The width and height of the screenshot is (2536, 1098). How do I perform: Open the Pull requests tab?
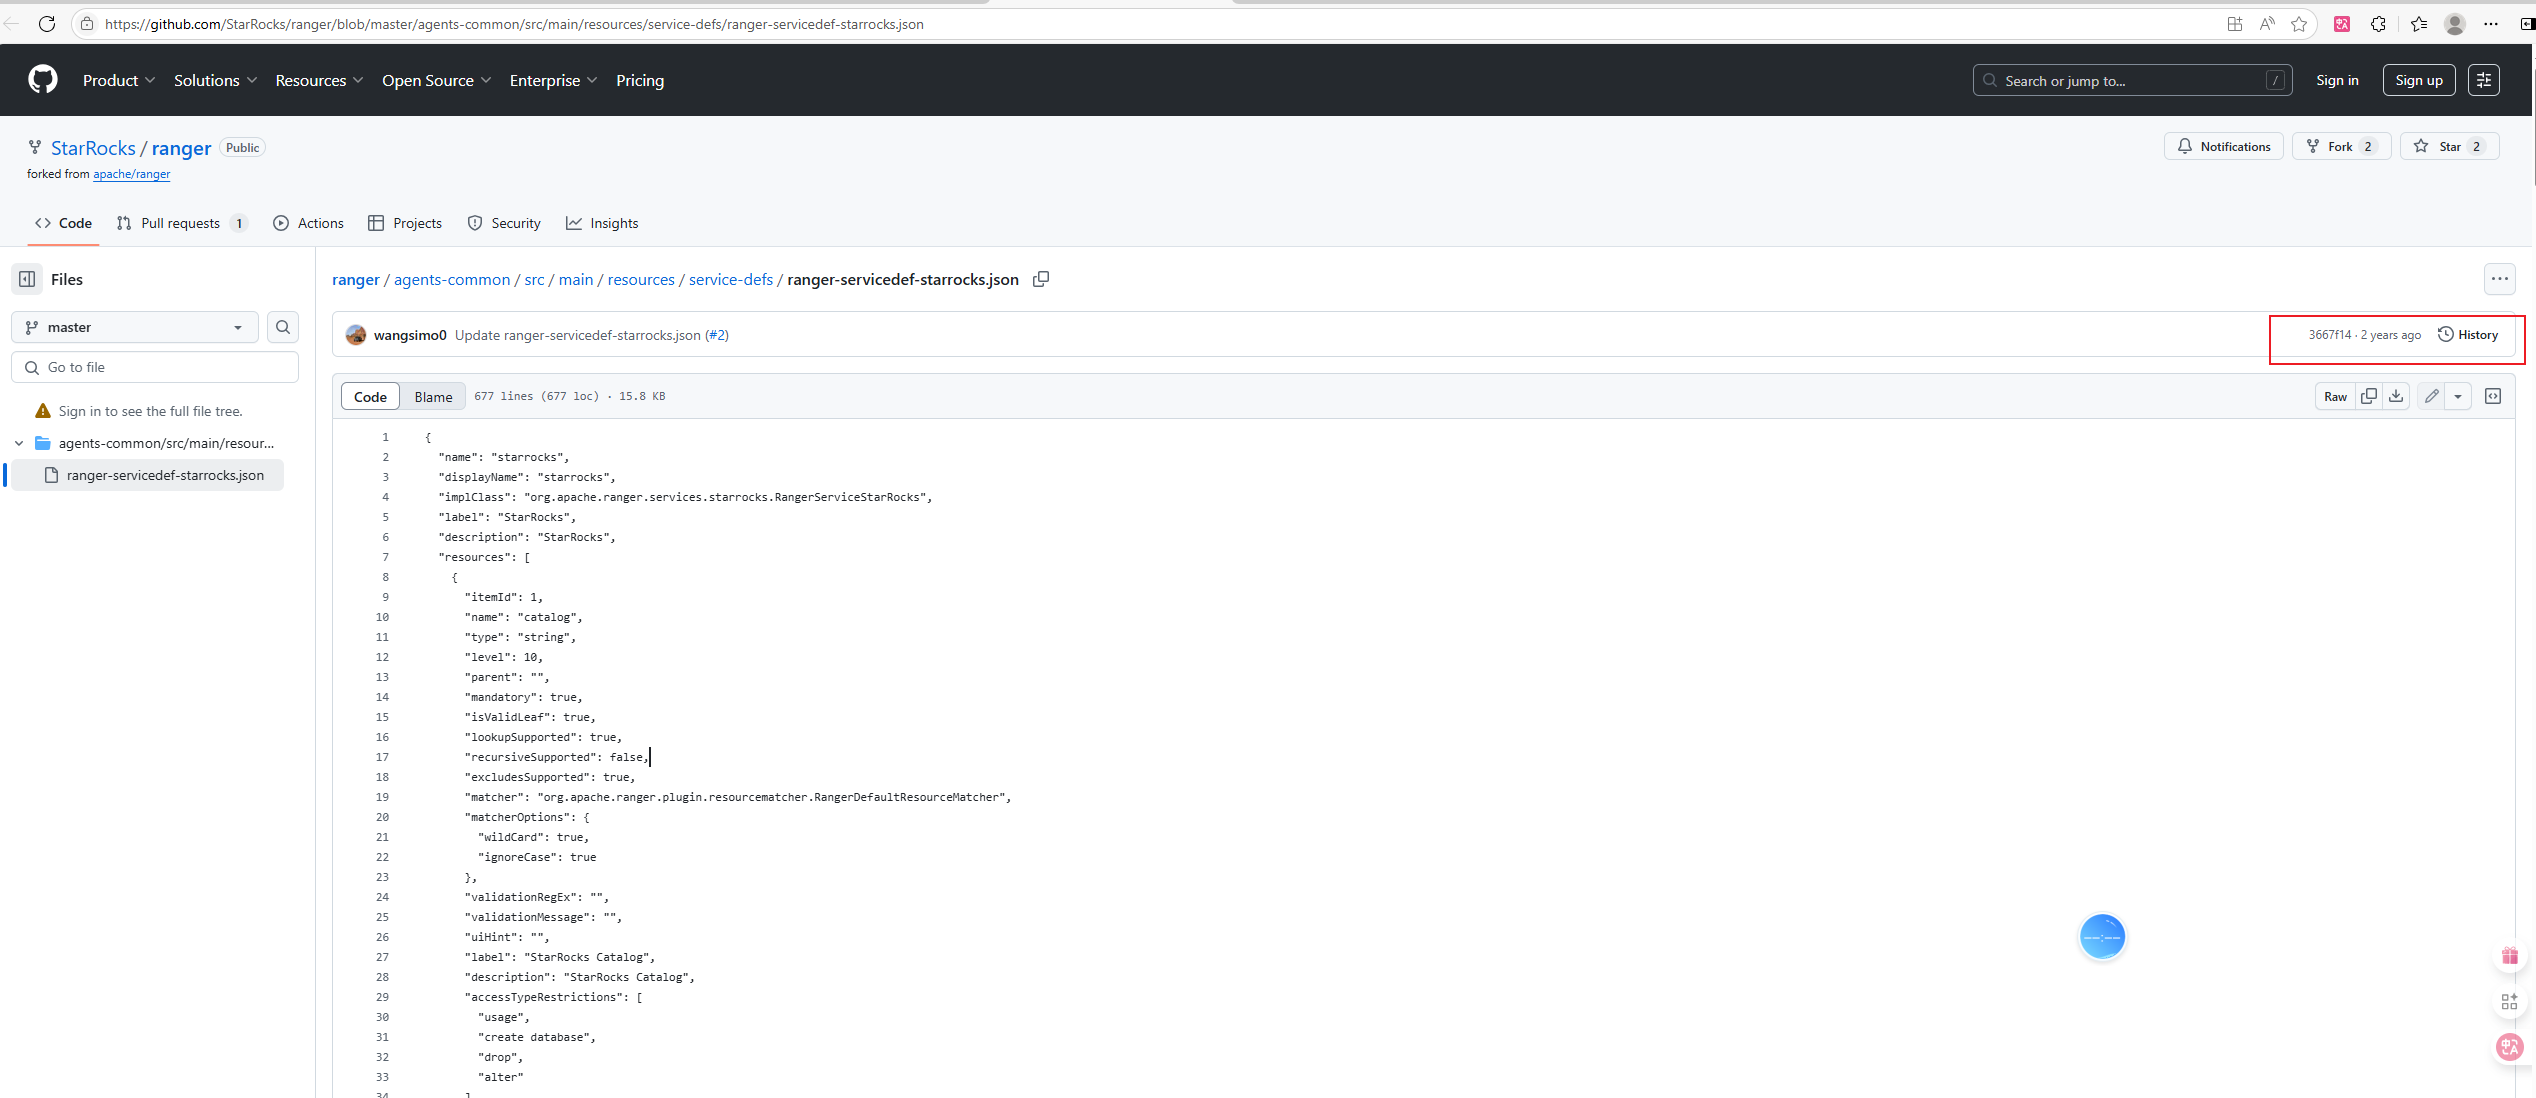(x=182, y=223)
